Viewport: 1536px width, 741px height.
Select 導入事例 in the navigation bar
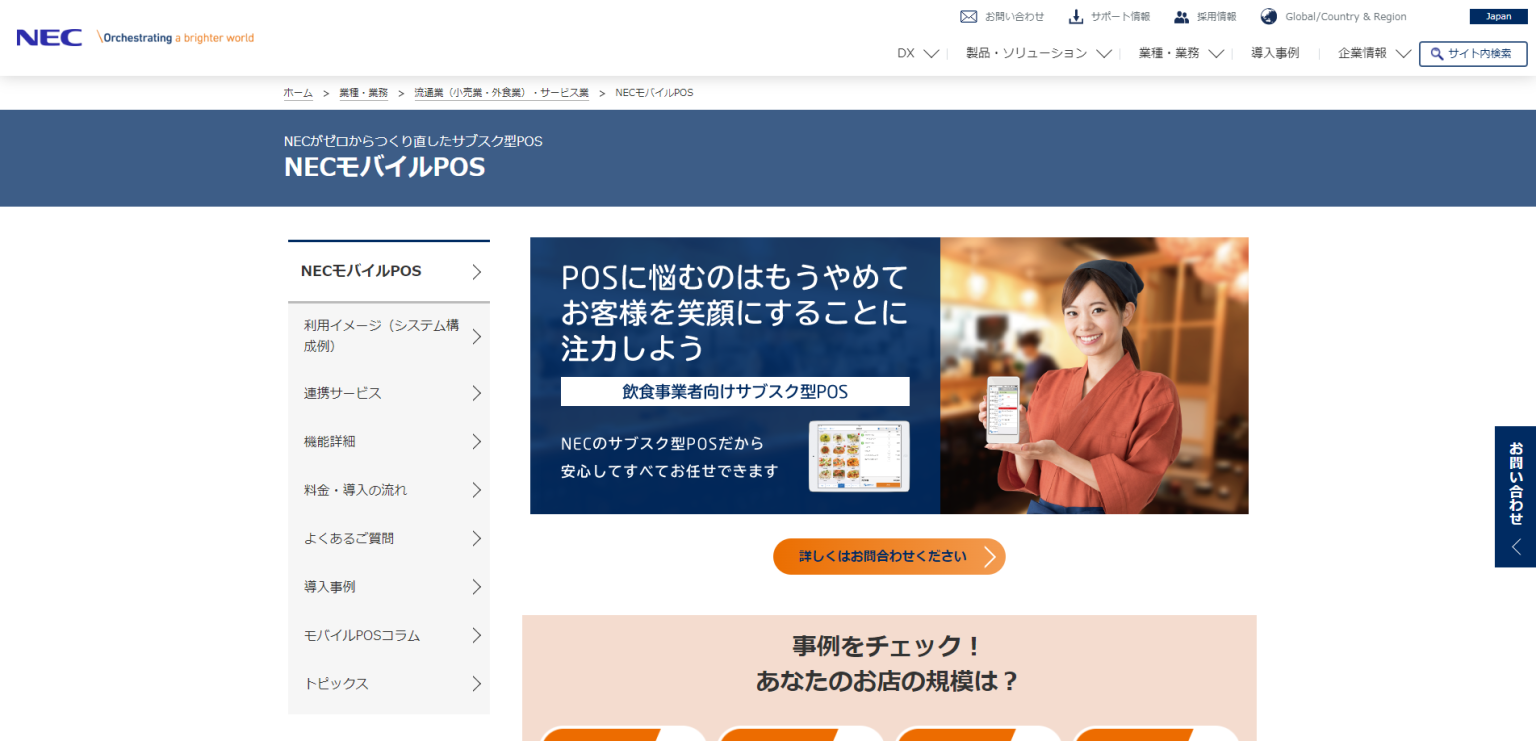pyautogui.click(x=1275, y=53)
